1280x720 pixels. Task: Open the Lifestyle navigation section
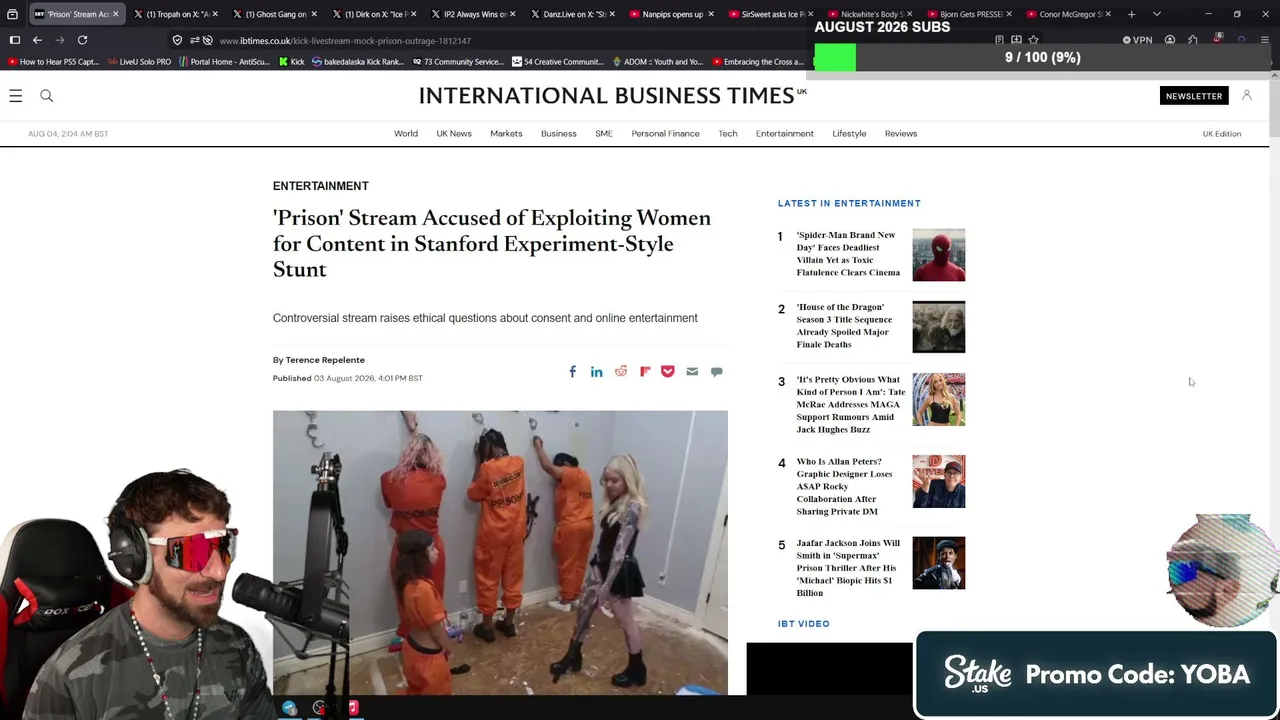click(849, 134)
